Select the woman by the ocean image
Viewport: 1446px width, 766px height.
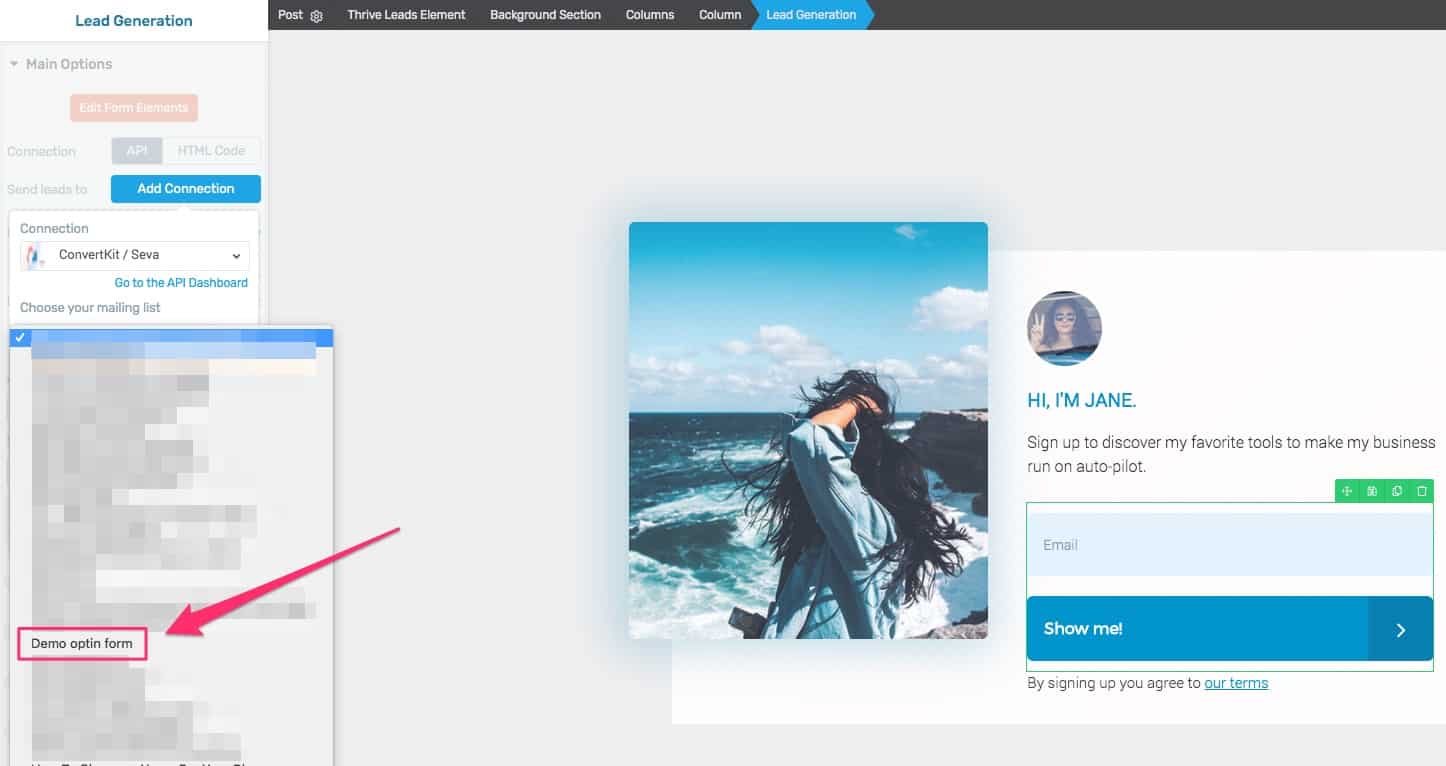coord(808,430)
